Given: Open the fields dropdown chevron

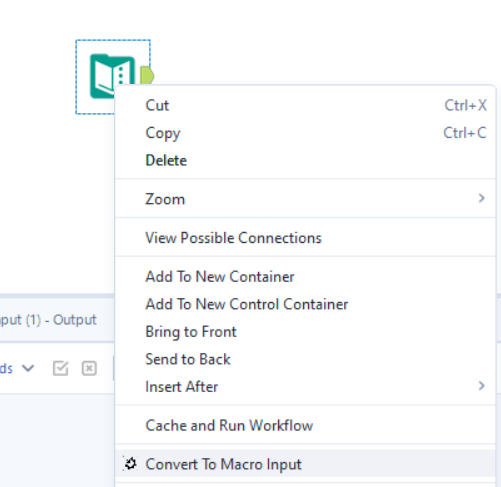Looking at the screenshot, I should click(28, 368).
